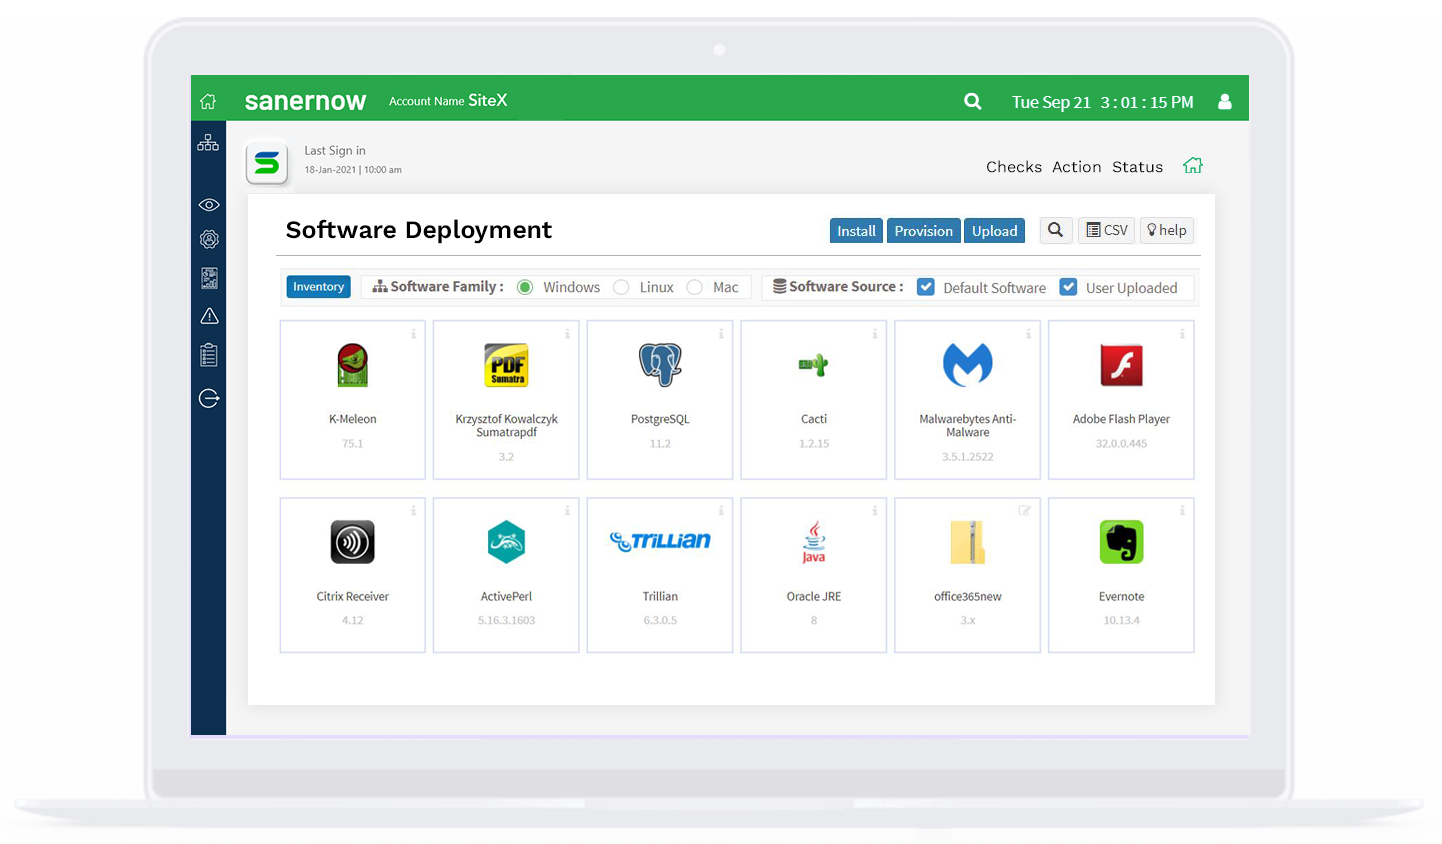1442x844 pixels.
Task: Click the Inventory button
Action: 319,287
